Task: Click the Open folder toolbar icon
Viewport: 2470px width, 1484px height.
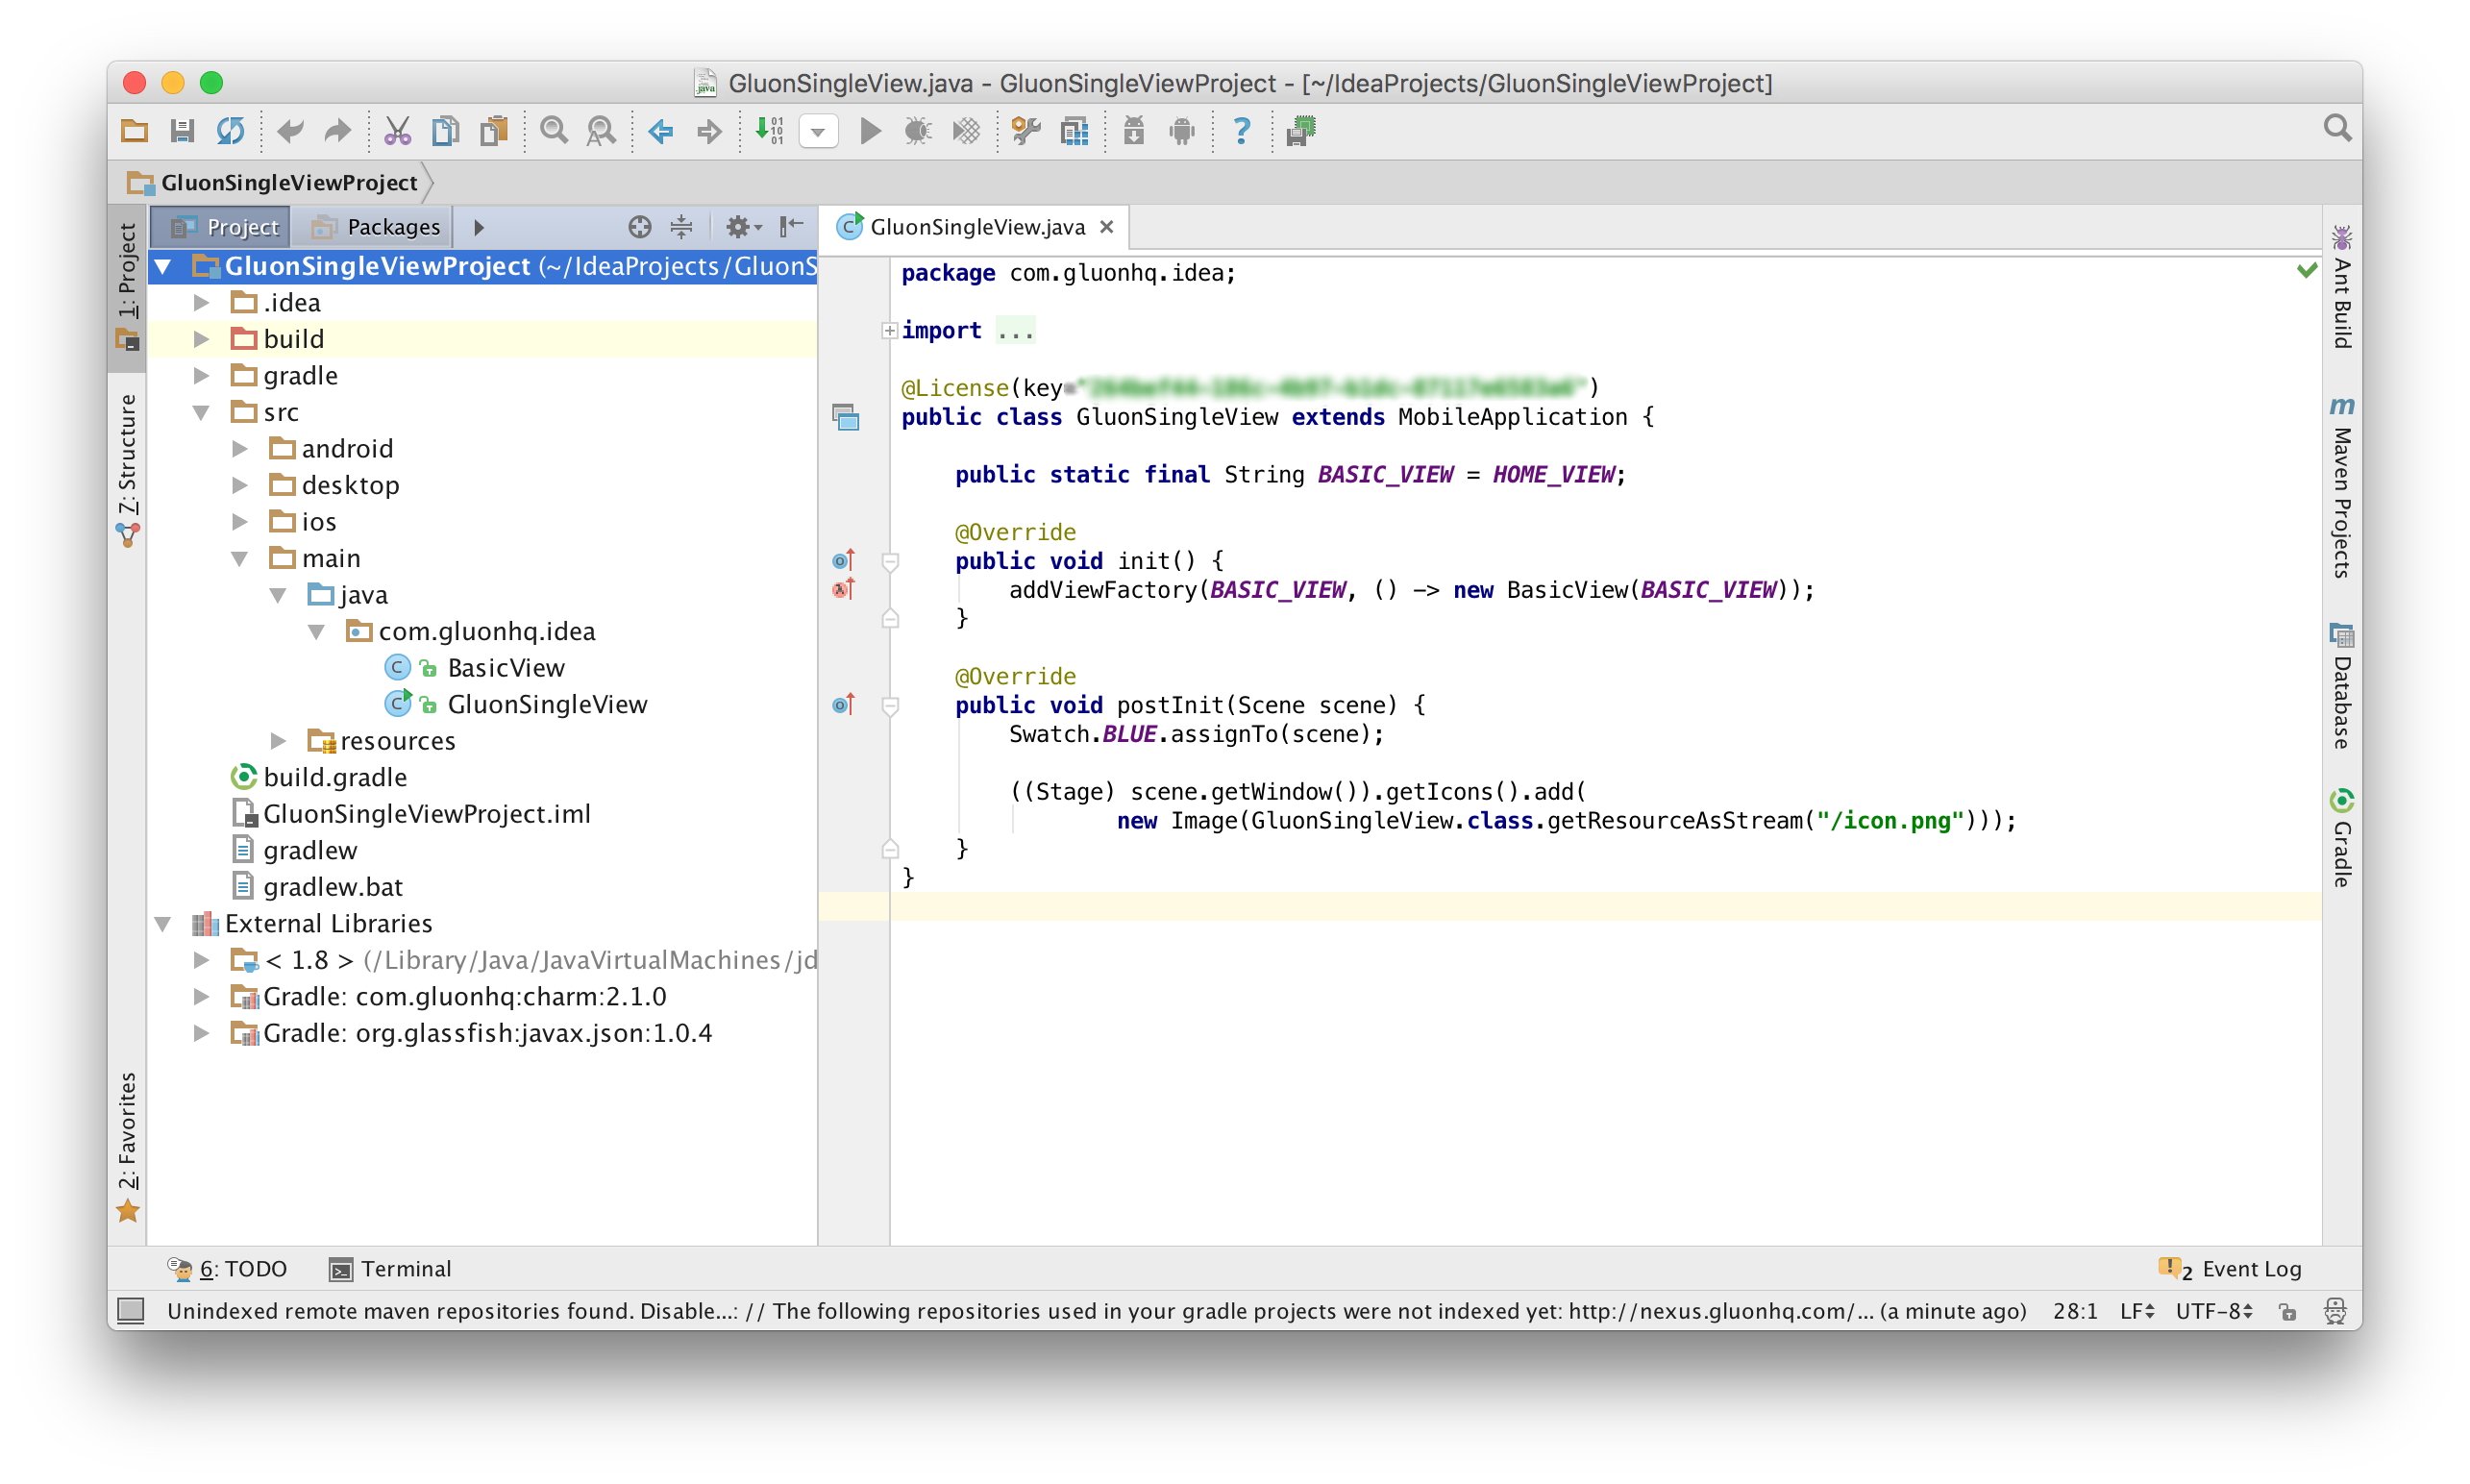Action: tap(134, 131)
